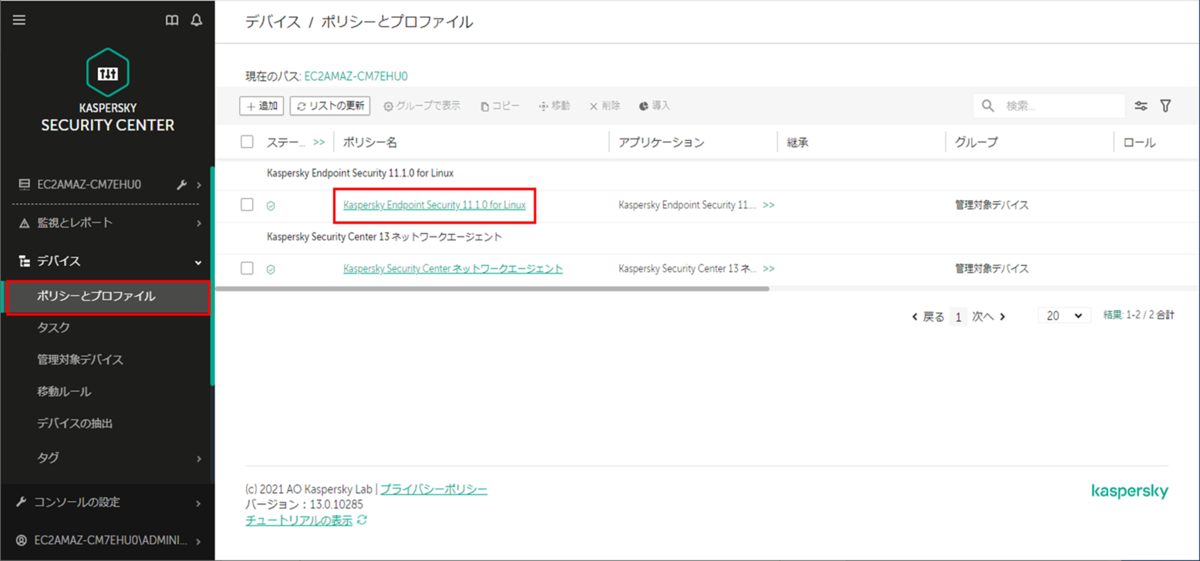
Task: Sort by グループ column header
Action: tap(976, 143)
